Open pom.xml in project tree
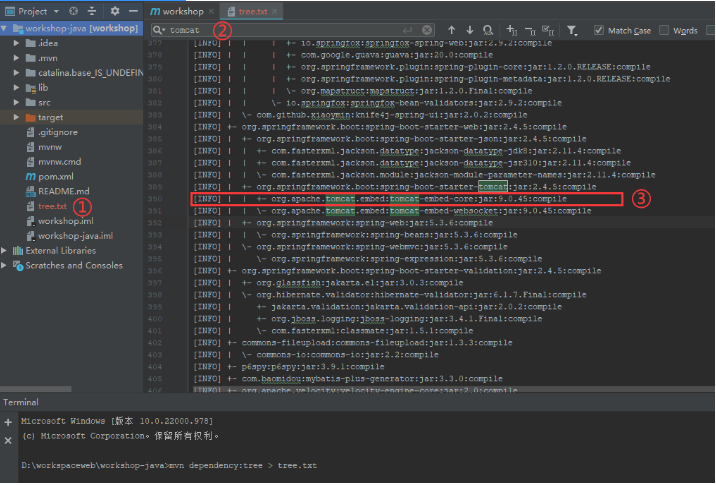Viewport: 716px width, 485px height. click(56, 176)
